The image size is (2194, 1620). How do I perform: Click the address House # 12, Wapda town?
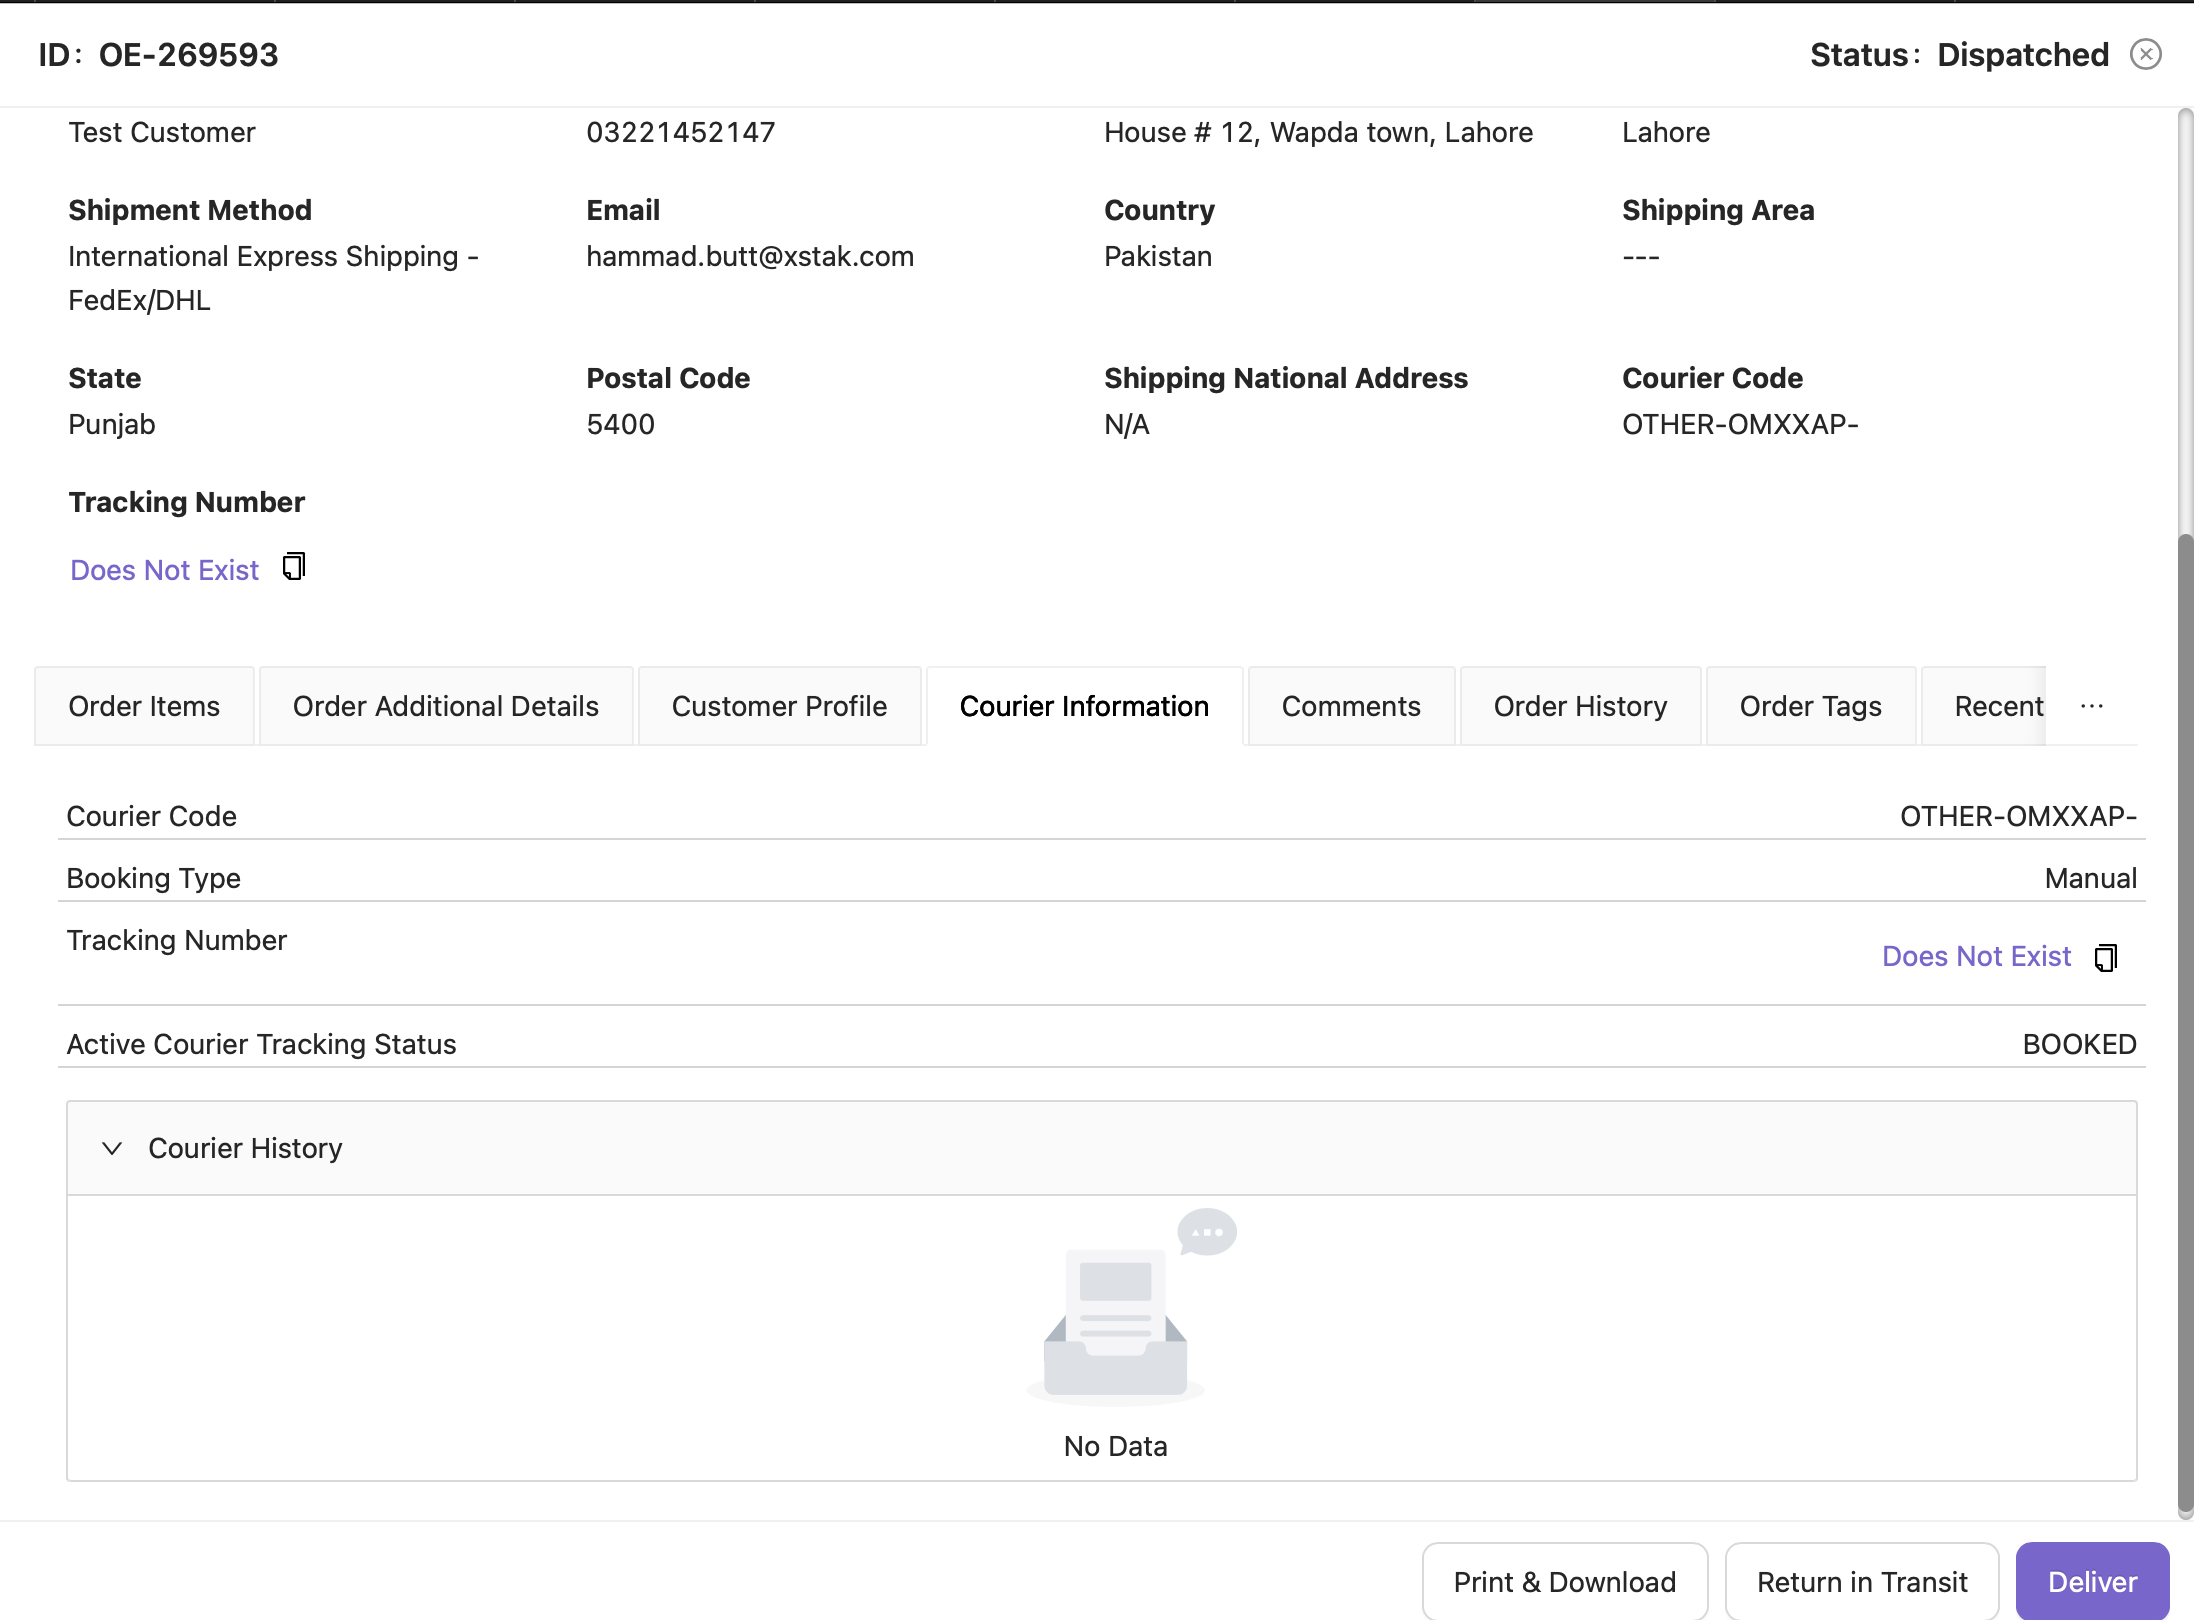pyautogui.click(x=1318, y=132)
